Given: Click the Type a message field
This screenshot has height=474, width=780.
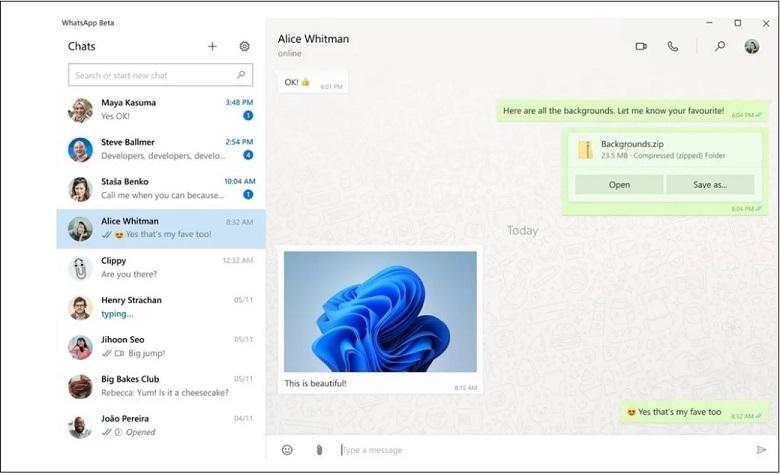Looking at the screenshot, I should coord(540,450).
